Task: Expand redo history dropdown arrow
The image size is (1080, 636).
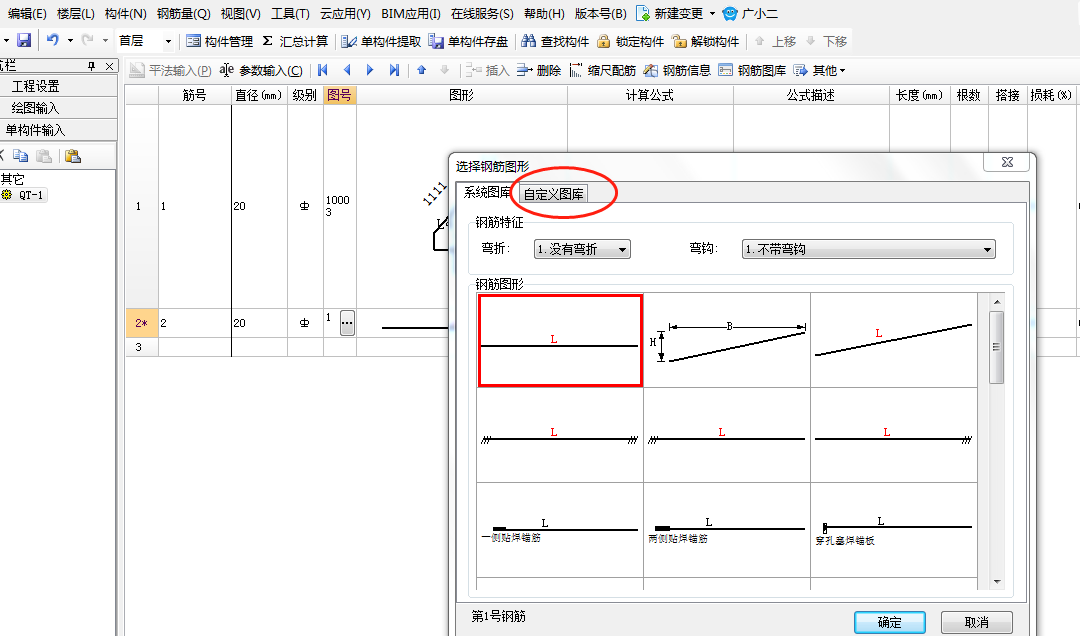Action: pyautogui.click(x=105, y=41)
